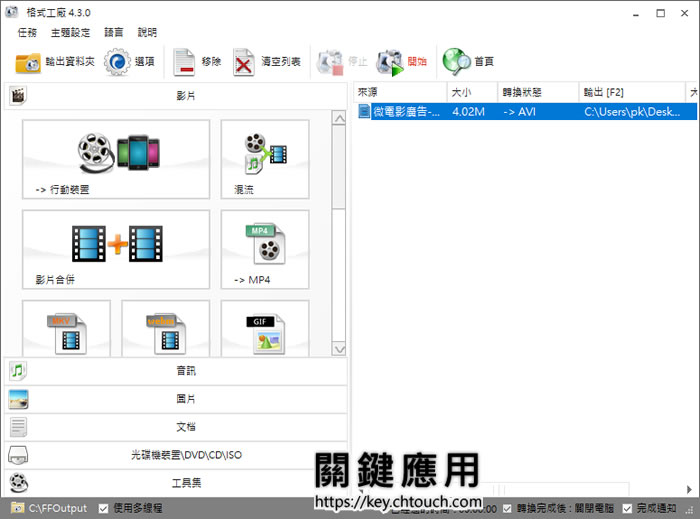The height and width of the screenshot is (519, 700).
Task: Toggle 轉換完成後：關閉電腦 shutdown checkbox
Action: coord(507,508)
